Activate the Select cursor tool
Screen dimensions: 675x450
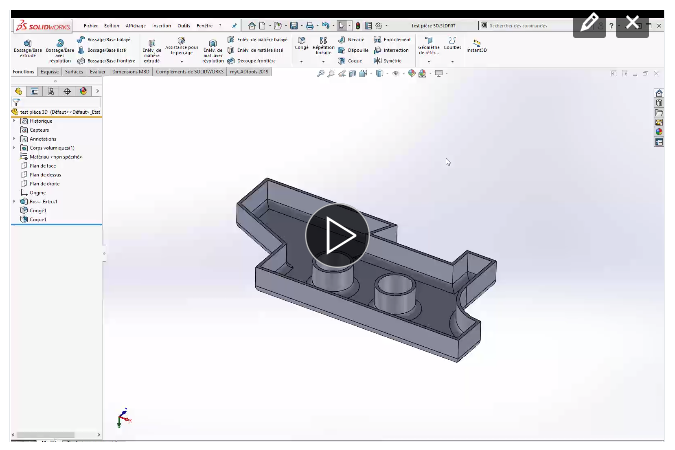coord(342,26)
